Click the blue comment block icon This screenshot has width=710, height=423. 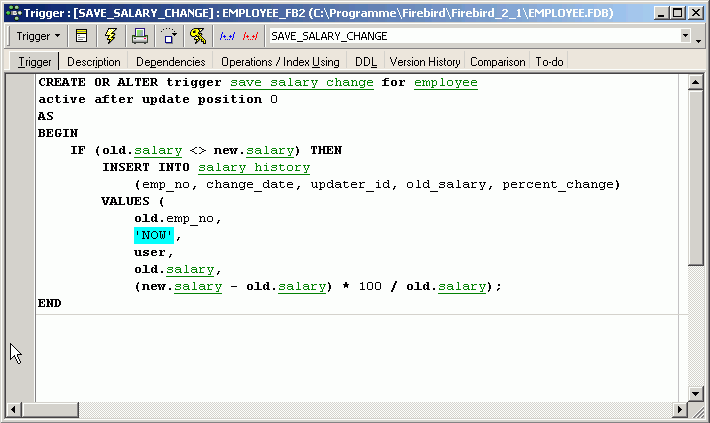pos(227,36)
